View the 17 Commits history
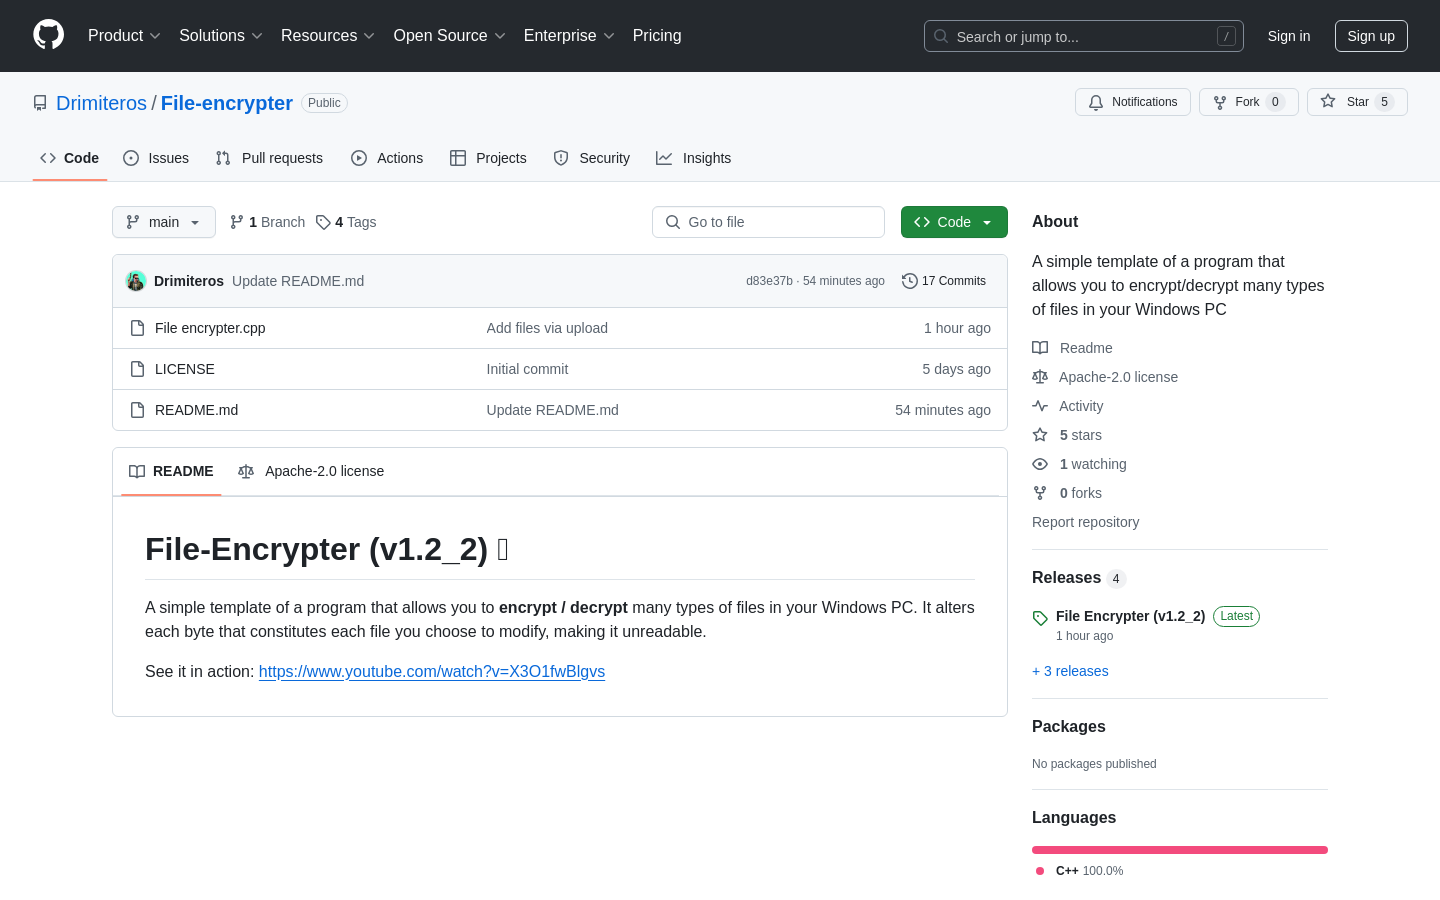Image resolution: width=1440 pixels, height=900 pixels. (944, 281)
